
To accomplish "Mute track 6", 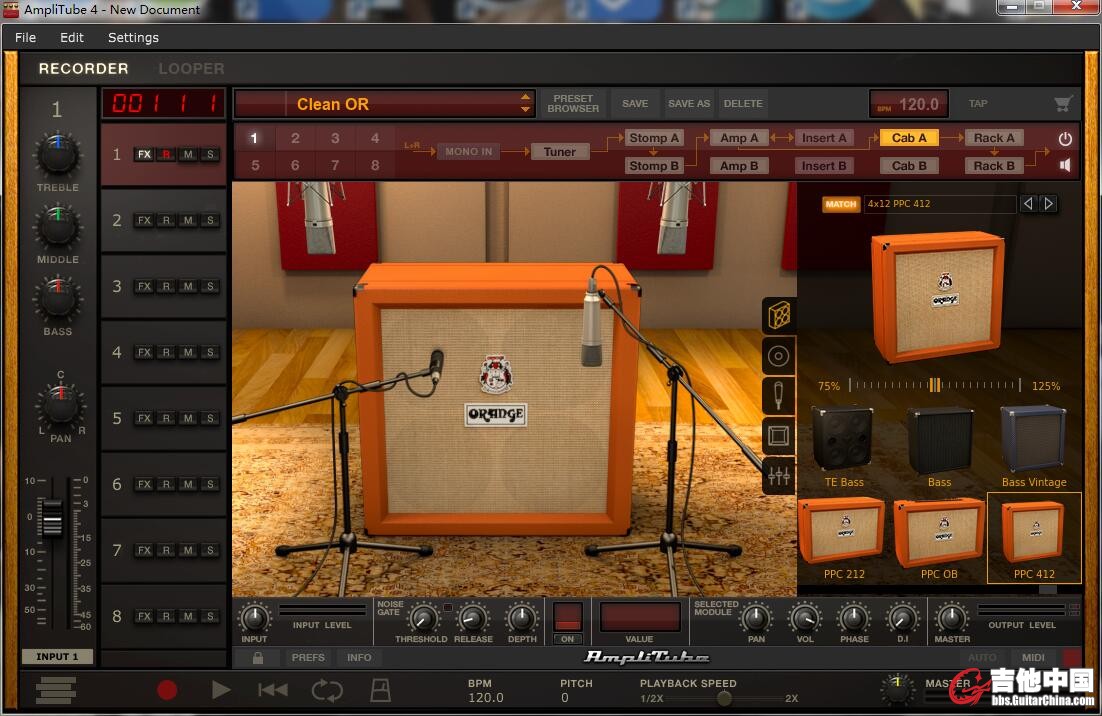I will (188, 485).
